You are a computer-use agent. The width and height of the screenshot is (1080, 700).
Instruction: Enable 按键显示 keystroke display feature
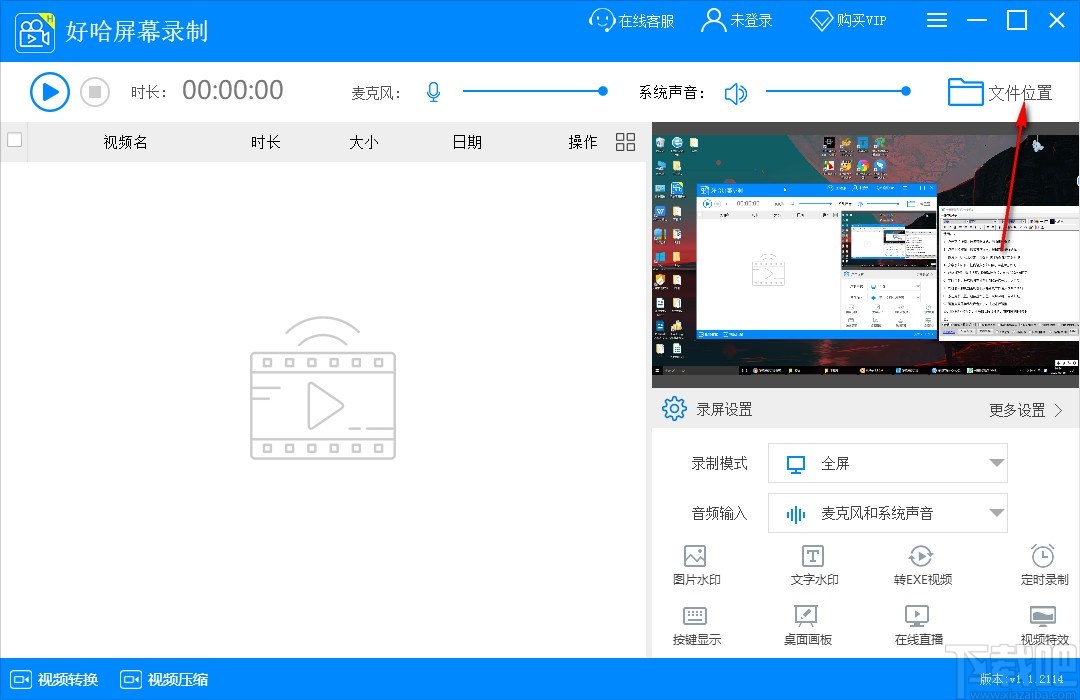point(695,625)
